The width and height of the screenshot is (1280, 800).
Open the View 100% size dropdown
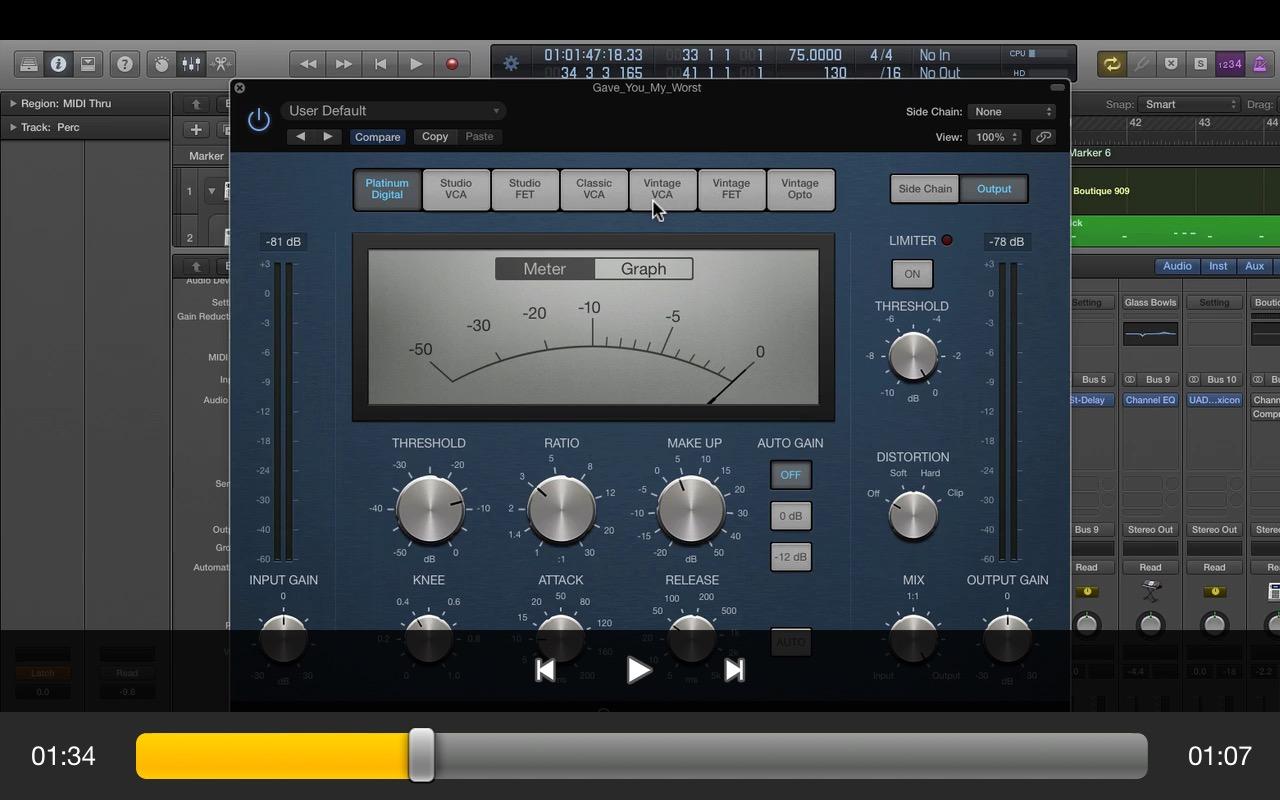(x=996, y=137)
